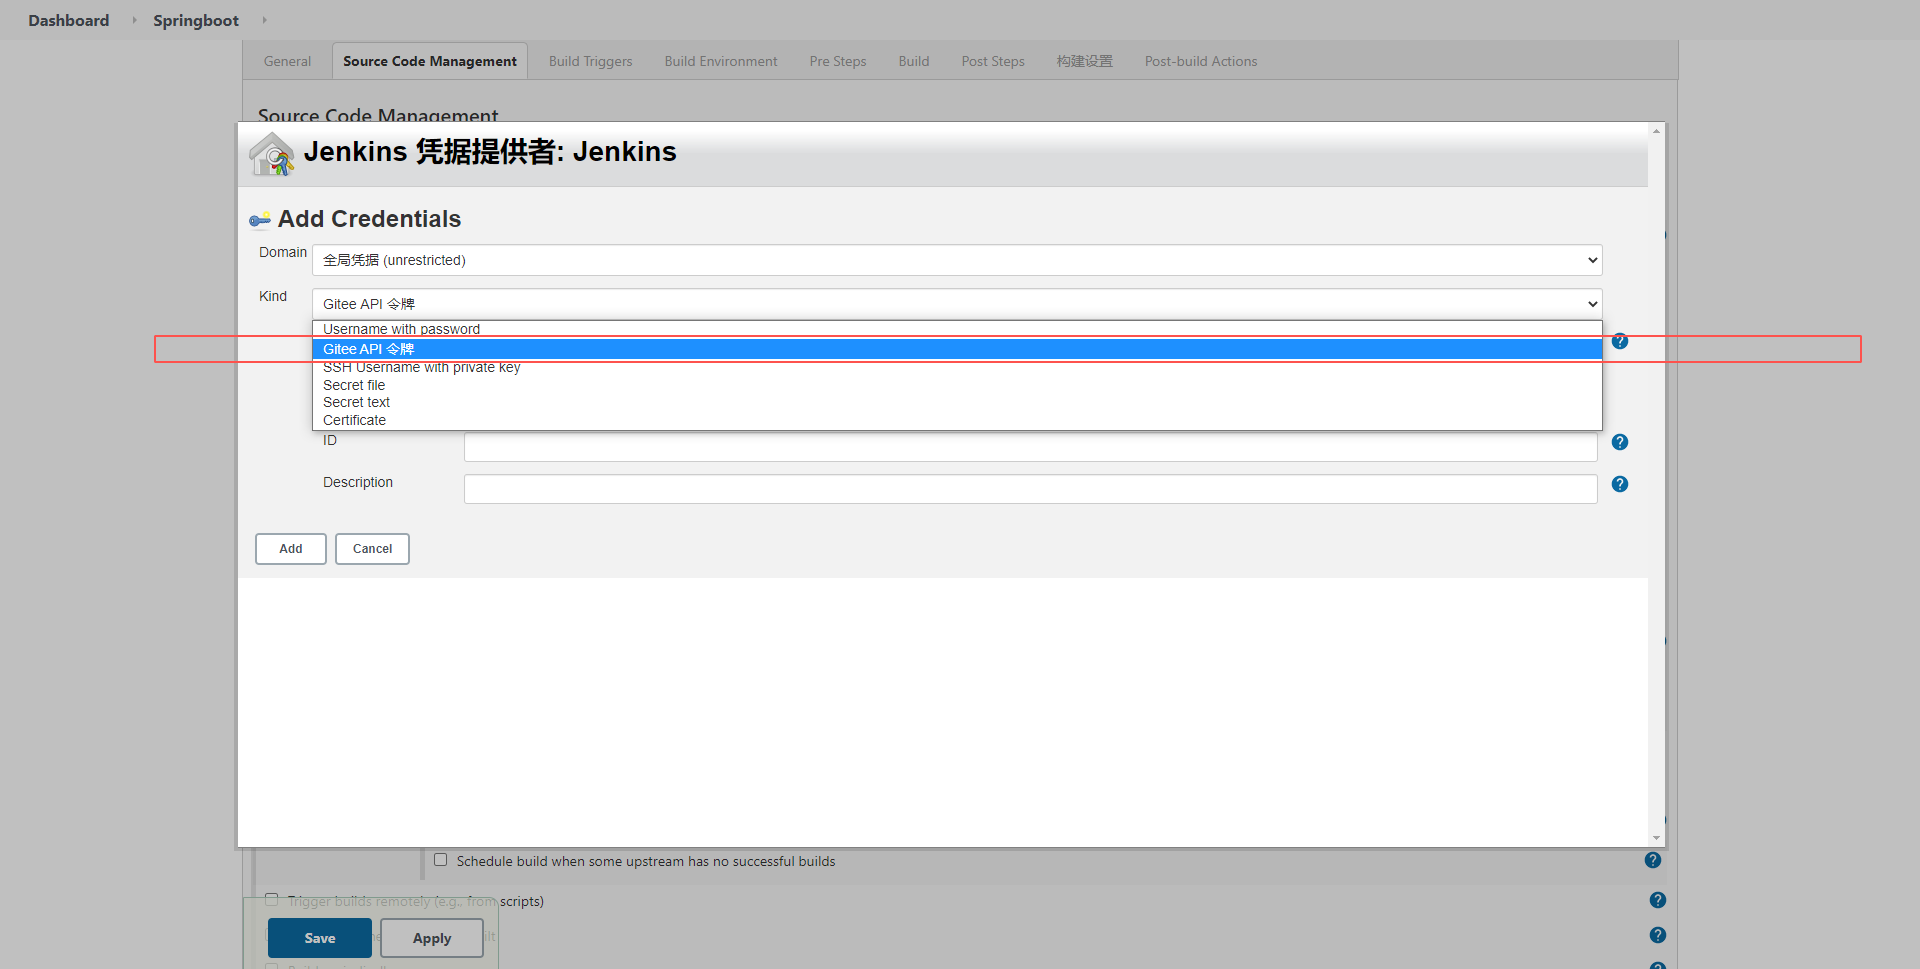Choose SSH Username with private key option

click(957, 367)
